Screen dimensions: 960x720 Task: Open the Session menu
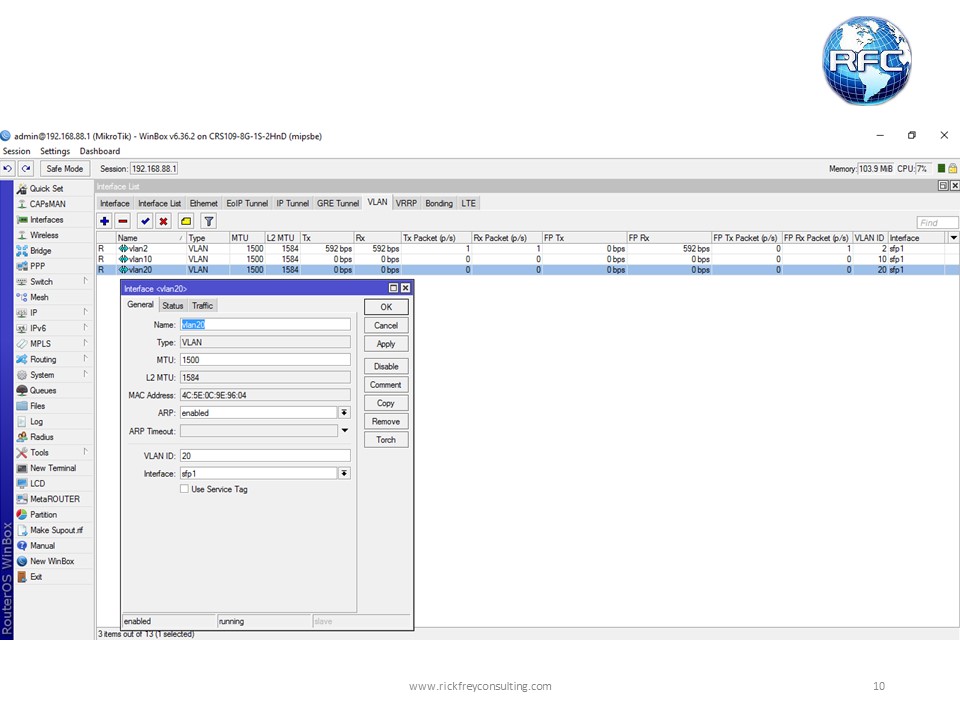[17, 151]
